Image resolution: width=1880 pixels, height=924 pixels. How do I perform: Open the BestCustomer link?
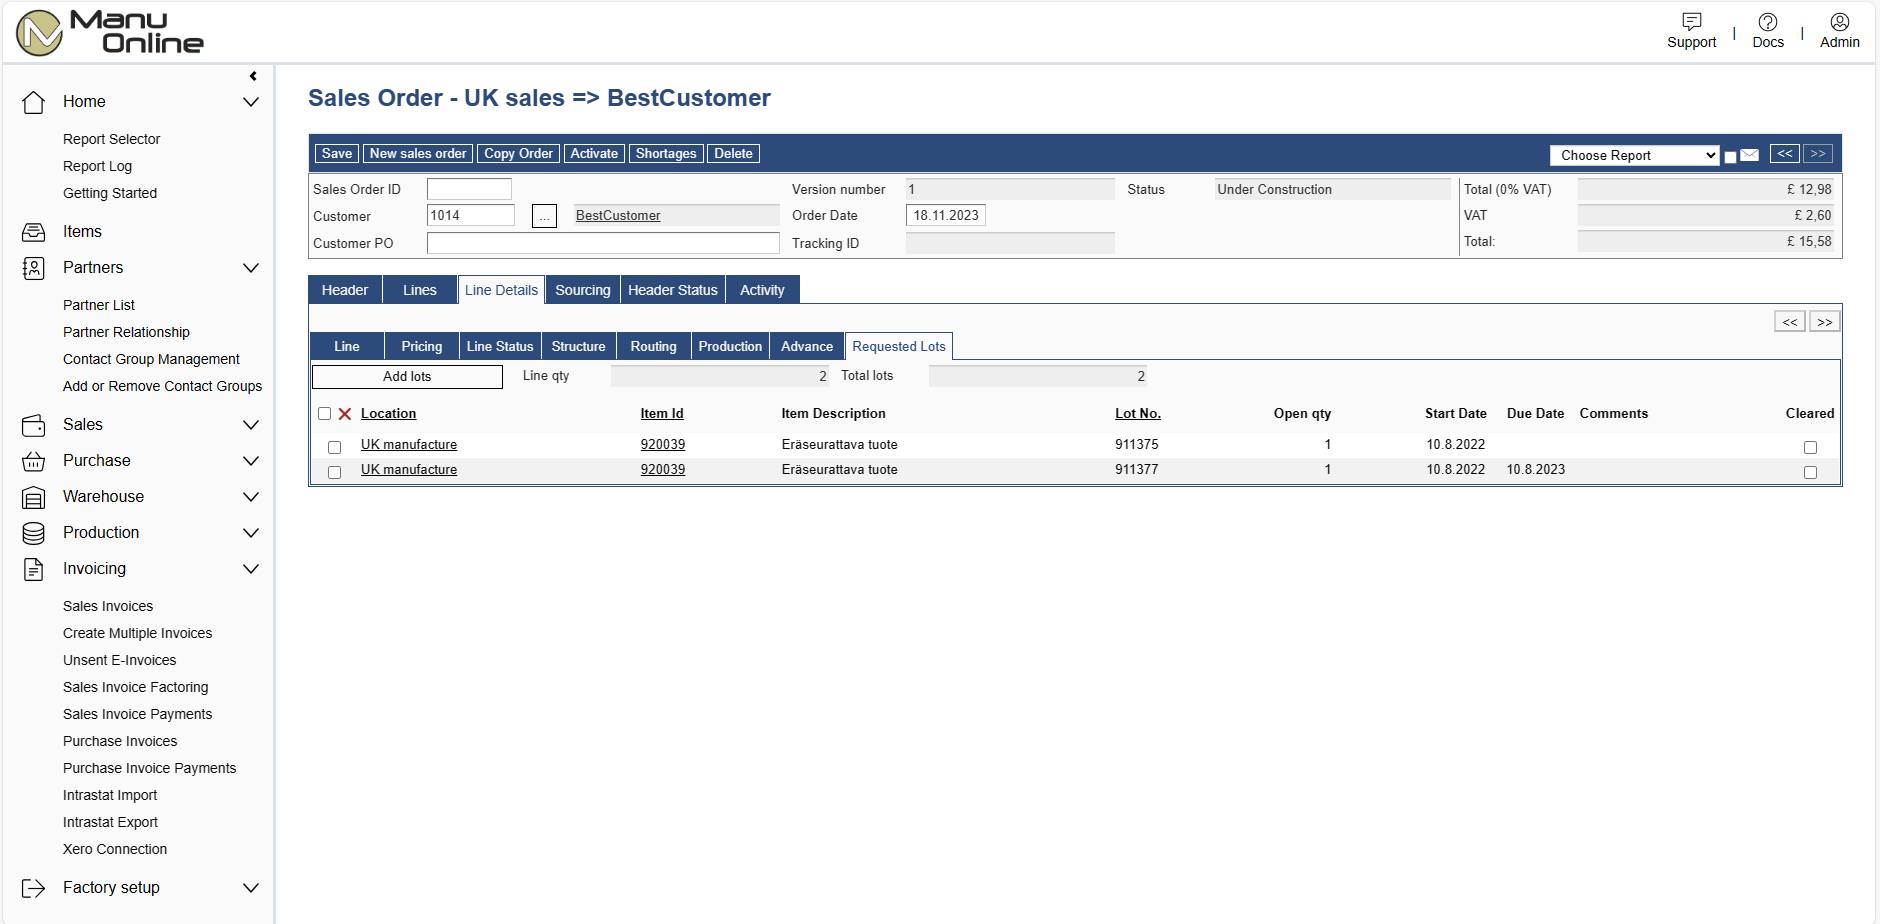618,216
